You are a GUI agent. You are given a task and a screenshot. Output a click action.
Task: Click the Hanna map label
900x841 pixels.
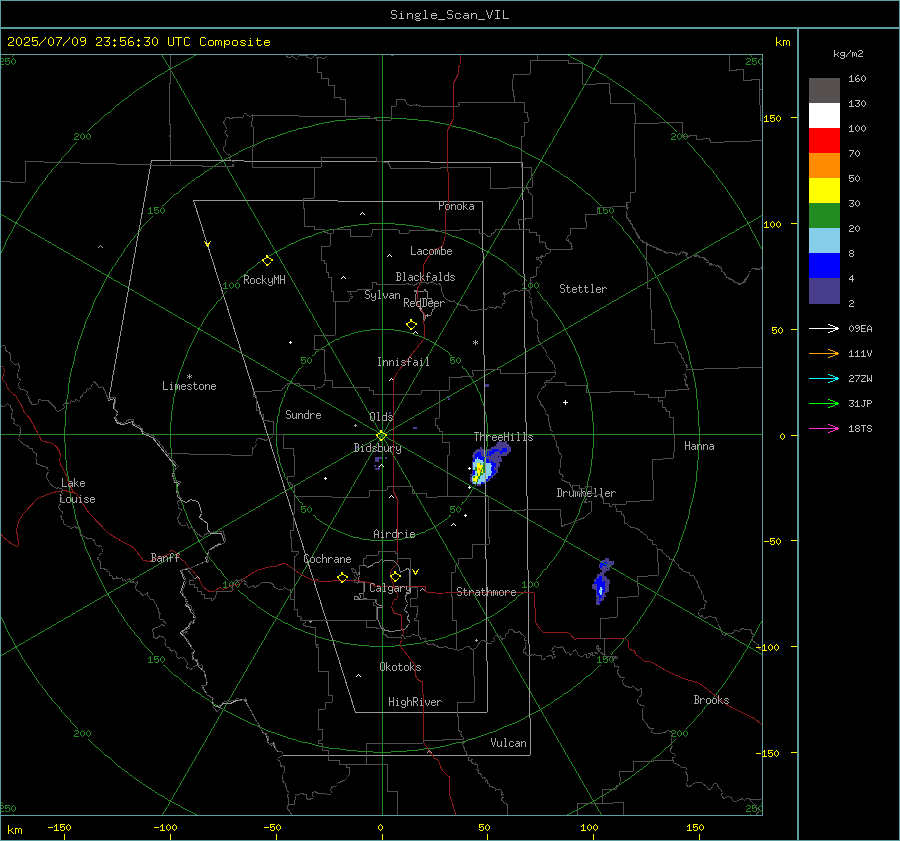tap(699, 446)
